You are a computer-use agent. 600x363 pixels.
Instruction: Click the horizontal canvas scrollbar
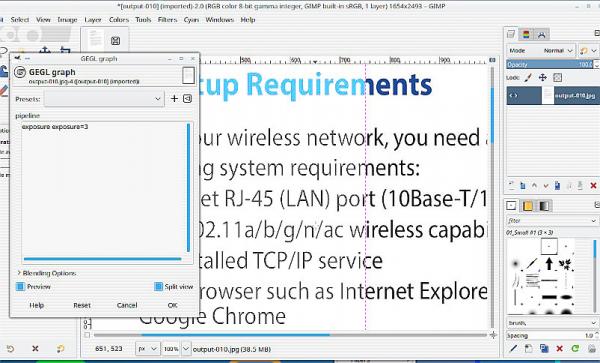pyautogui.click(x=290, y=335)
